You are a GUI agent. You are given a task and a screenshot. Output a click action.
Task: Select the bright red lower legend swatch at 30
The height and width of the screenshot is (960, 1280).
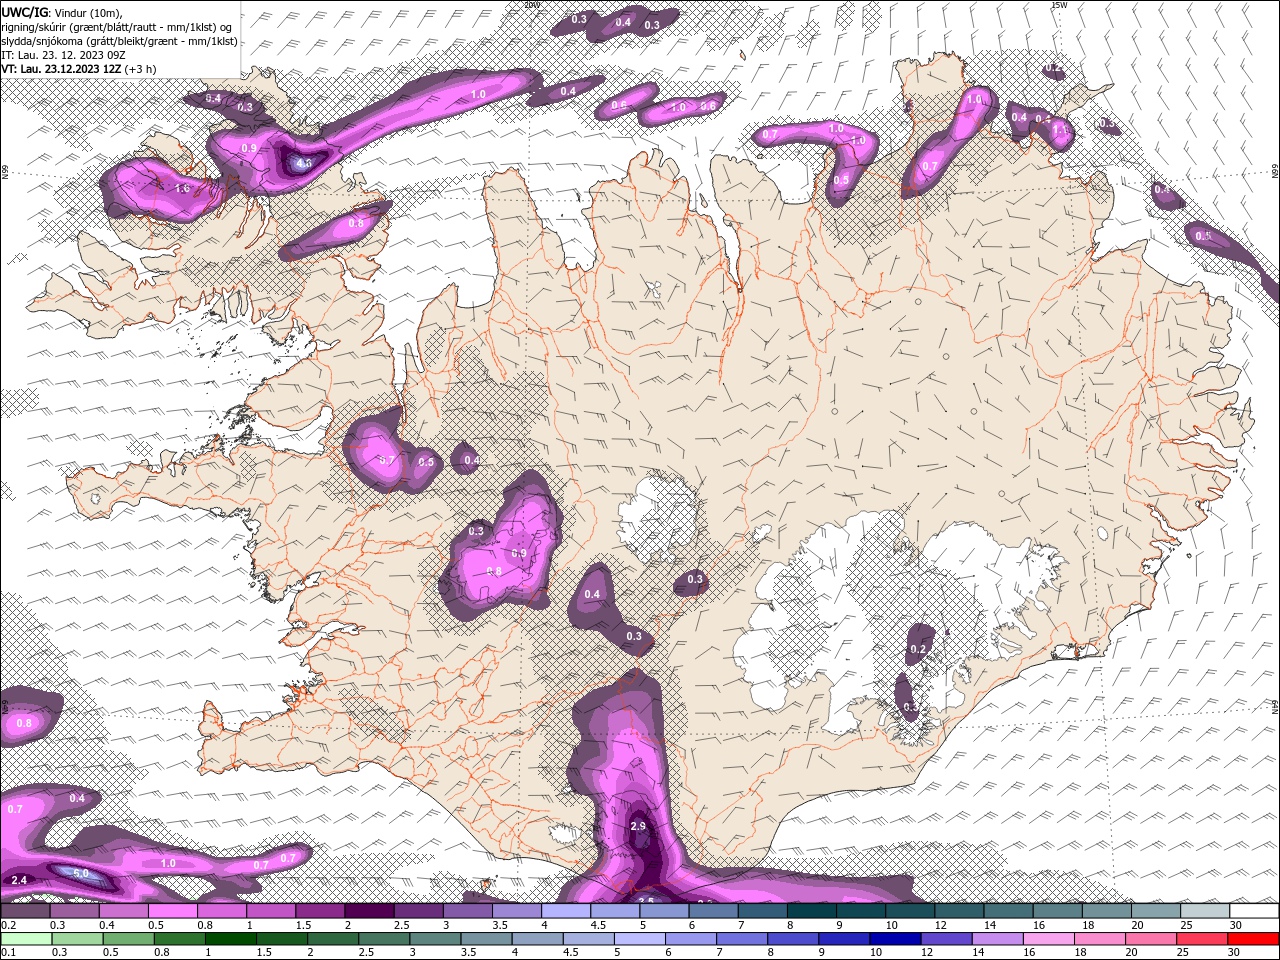tap(1252, 938)
